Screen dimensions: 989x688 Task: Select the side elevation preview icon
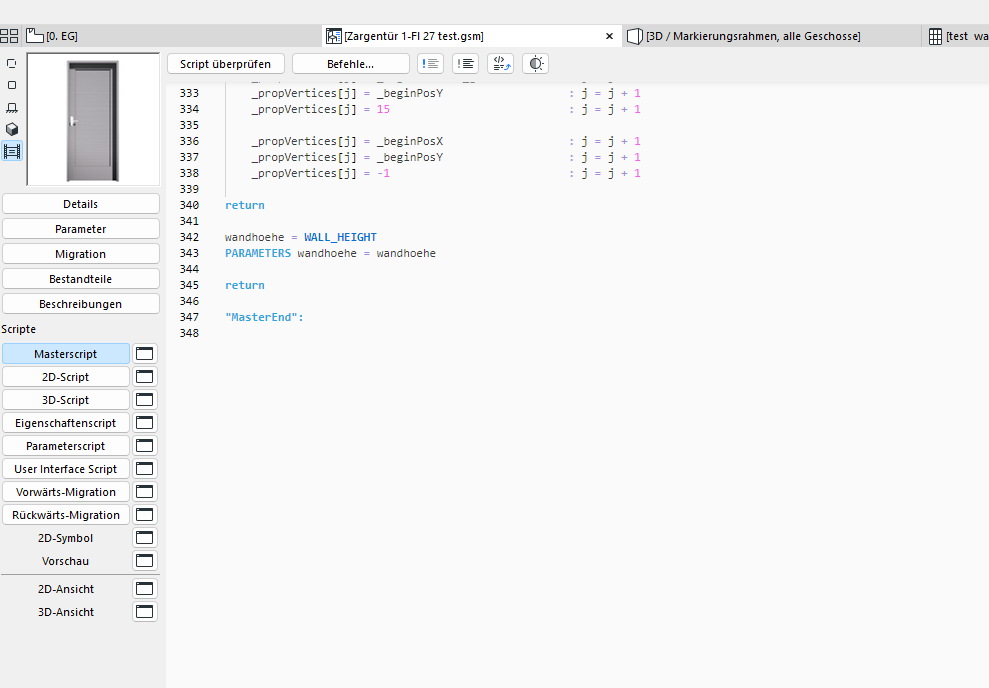point(11,107)
